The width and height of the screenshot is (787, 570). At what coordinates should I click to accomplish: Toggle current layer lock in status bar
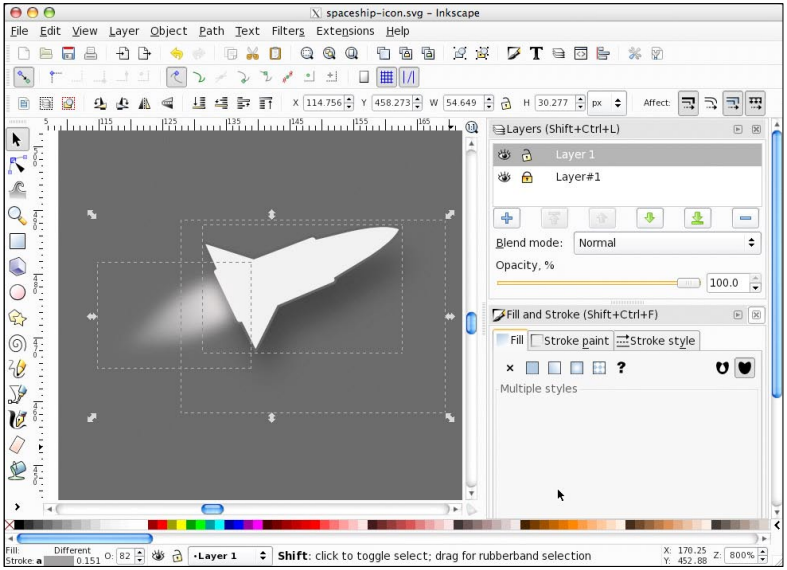177,556
